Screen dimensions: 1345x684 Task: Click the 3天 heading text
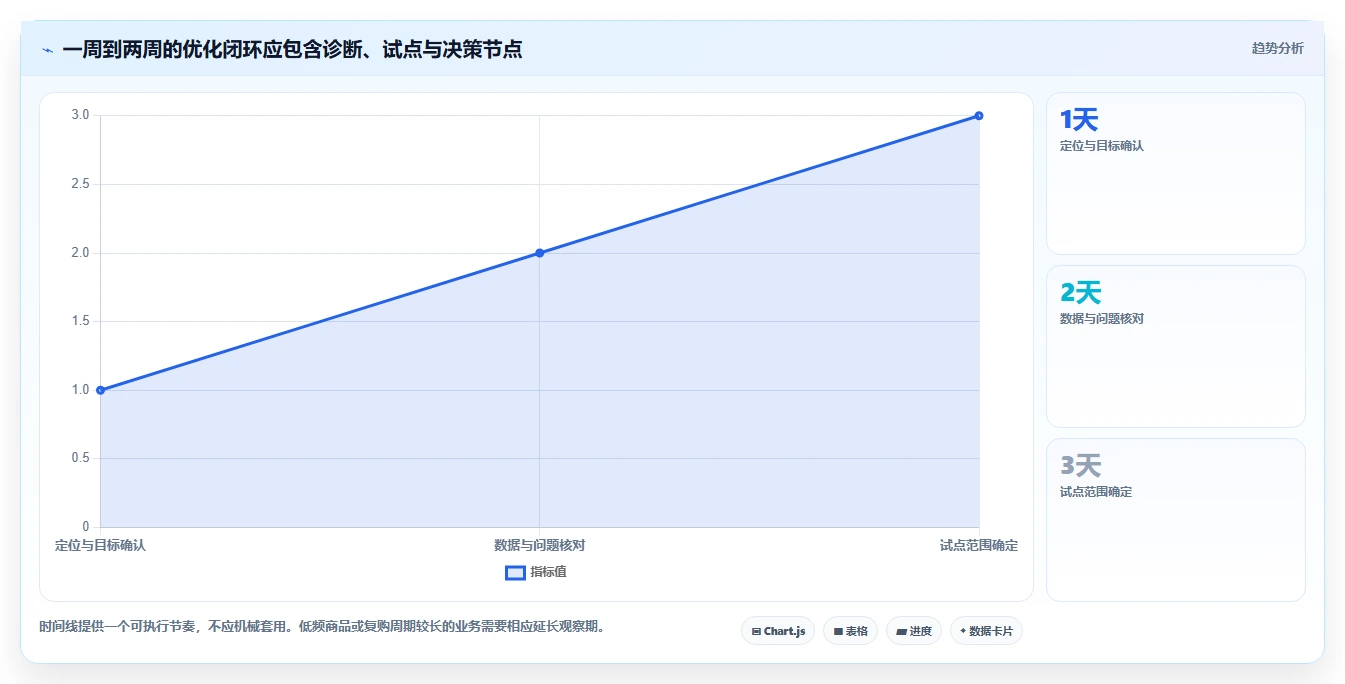(x=1080, y=466)
